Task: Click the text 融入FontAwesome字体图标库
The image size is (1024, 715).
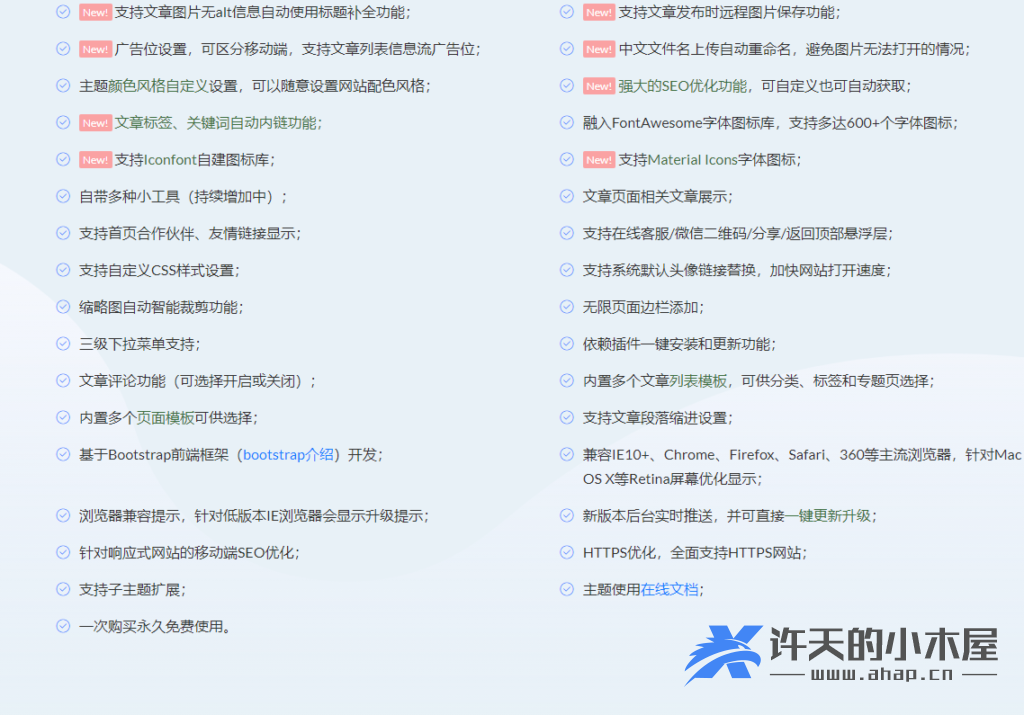Action: pyautogui.click(x=679, y=123)
